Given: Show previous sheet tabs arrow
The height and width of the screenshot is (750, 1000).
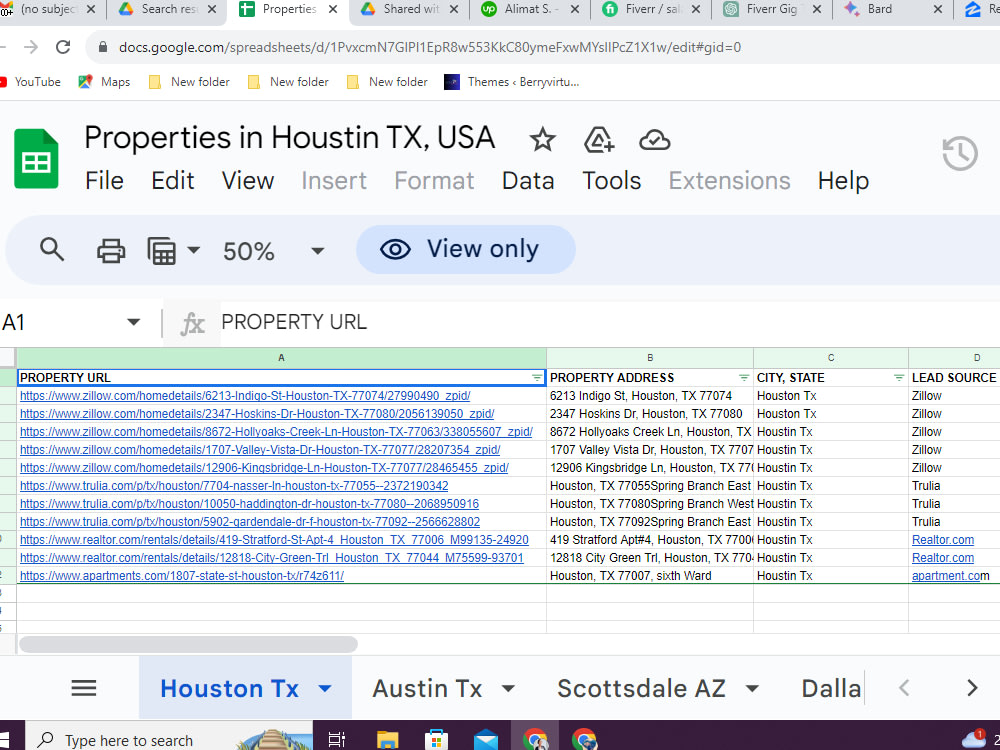Looking at the screenshot, I should [x=904, y=688].
